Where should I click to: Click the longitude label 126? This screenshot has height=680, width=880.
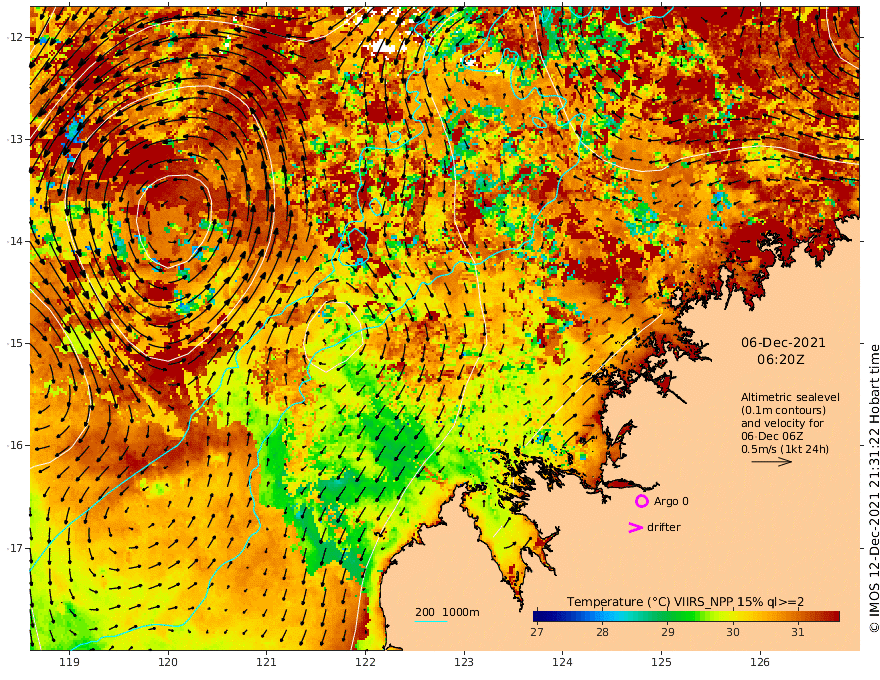pos(760,662)
